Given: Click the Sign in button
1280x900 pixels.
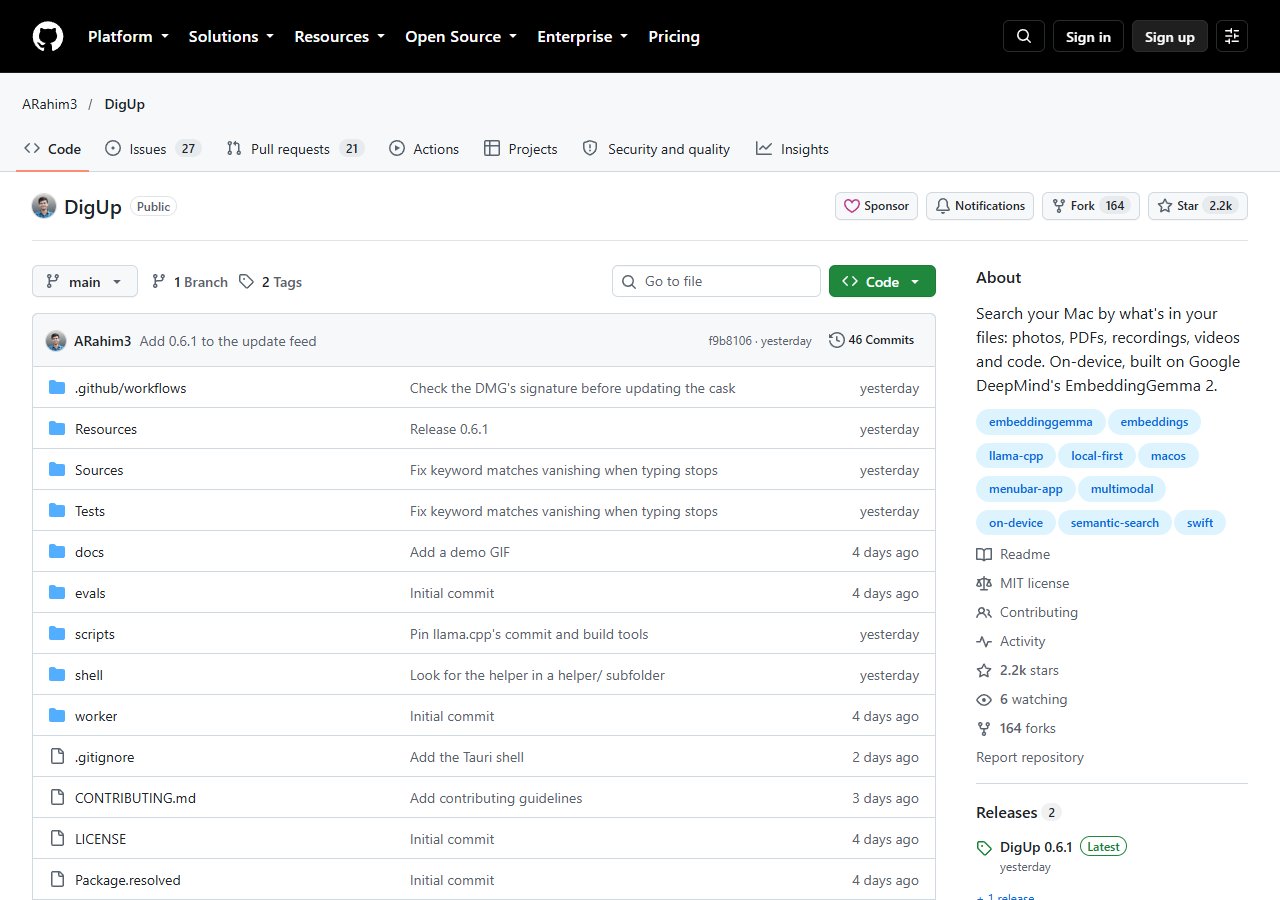Looking at the screenshot, I should click(1088, 36).
